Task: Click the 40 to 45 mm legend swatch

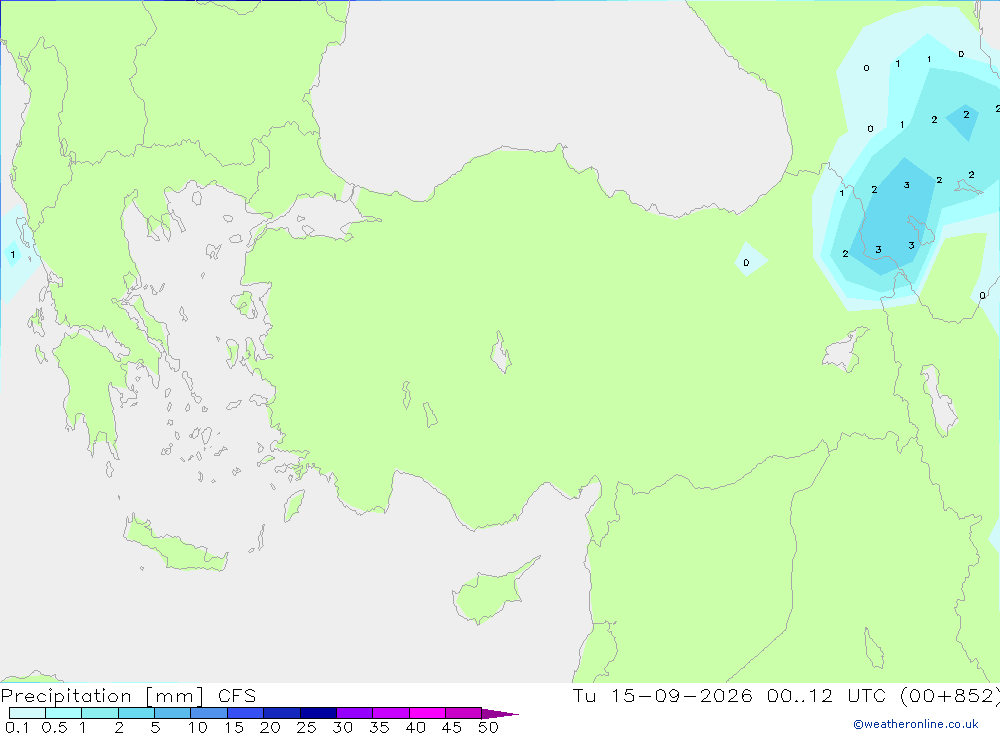Action: pos(427,713)
